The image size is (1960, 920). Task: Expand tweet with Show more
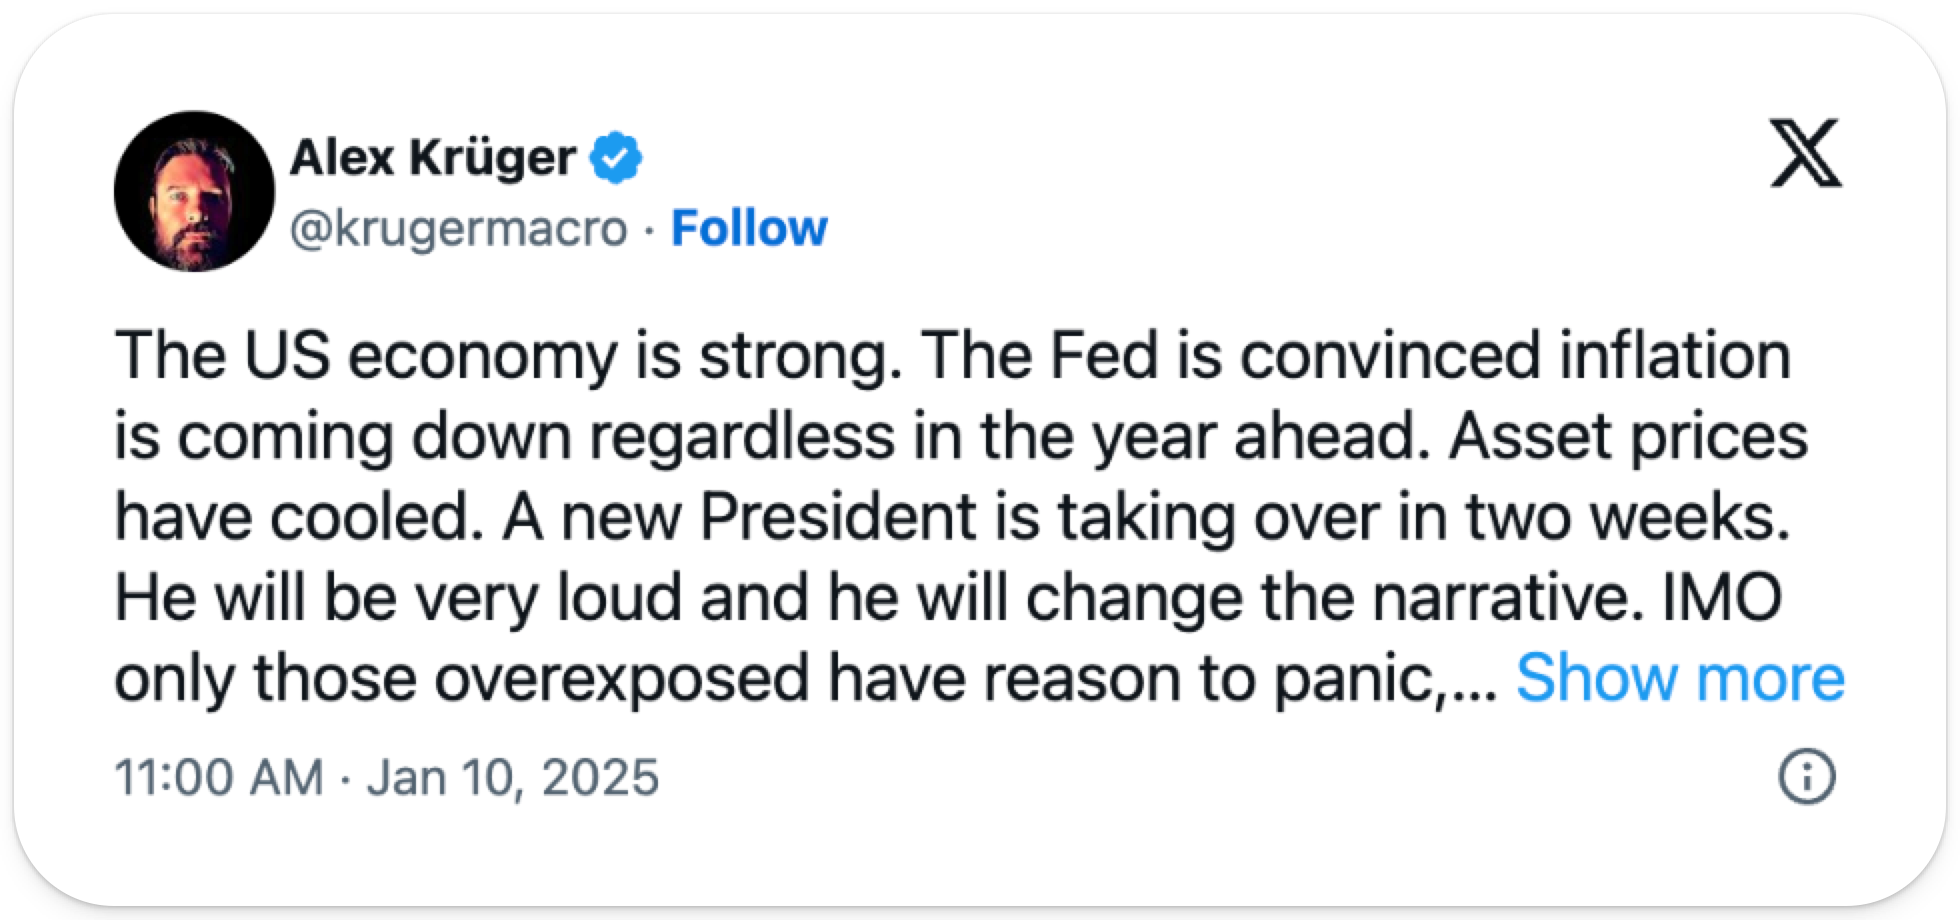click(x=1679, y=678)
